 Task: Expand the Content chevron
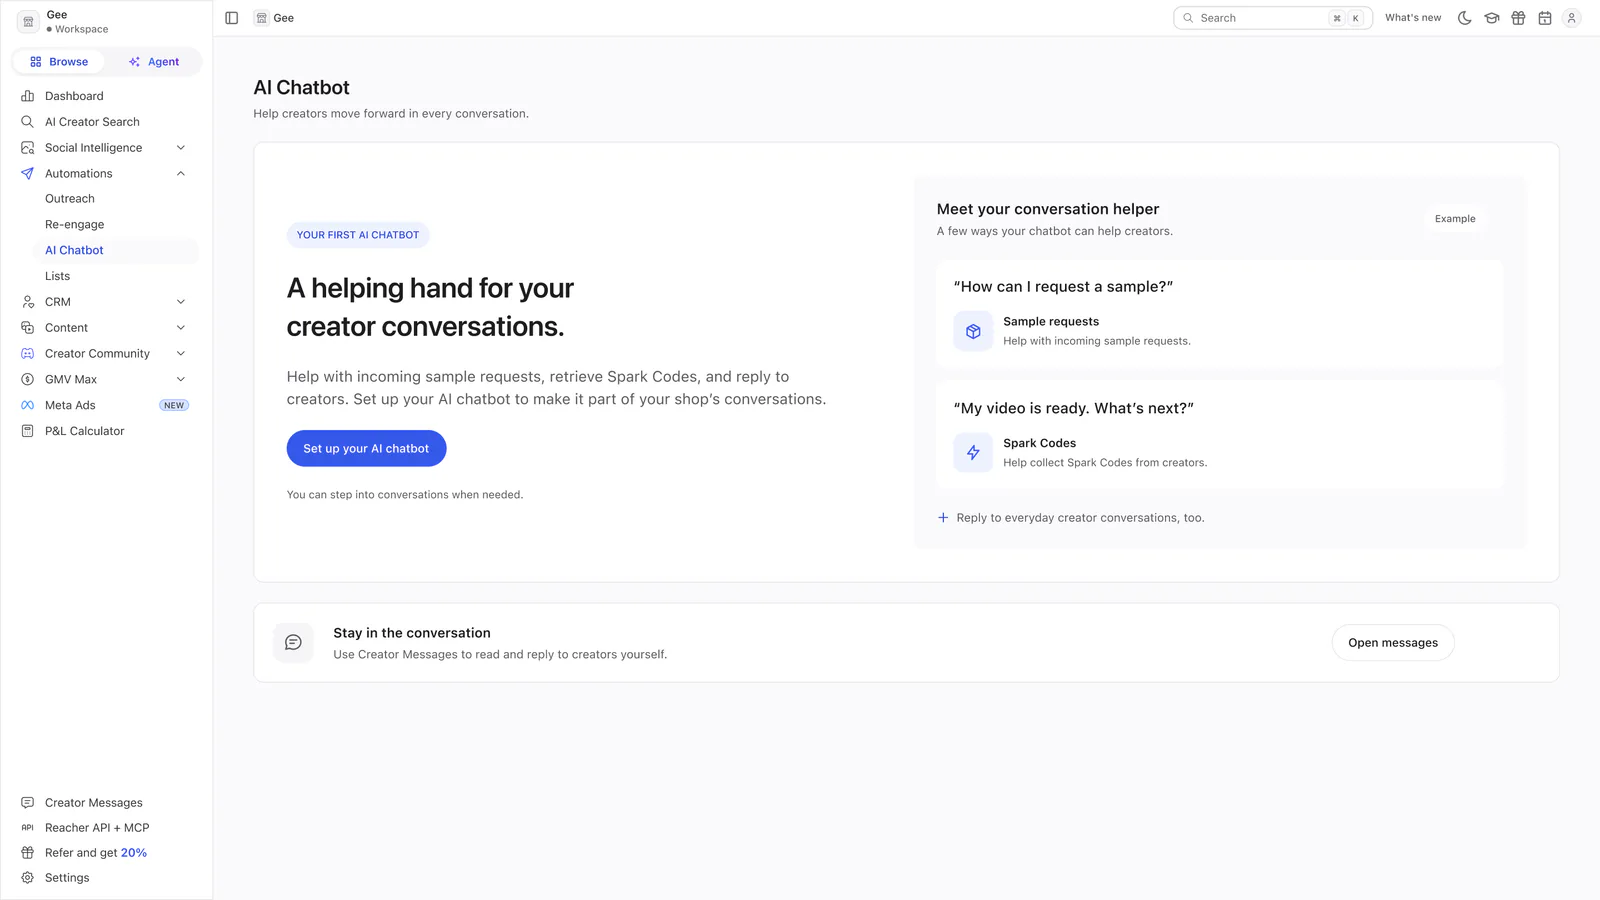pos(181,328)
